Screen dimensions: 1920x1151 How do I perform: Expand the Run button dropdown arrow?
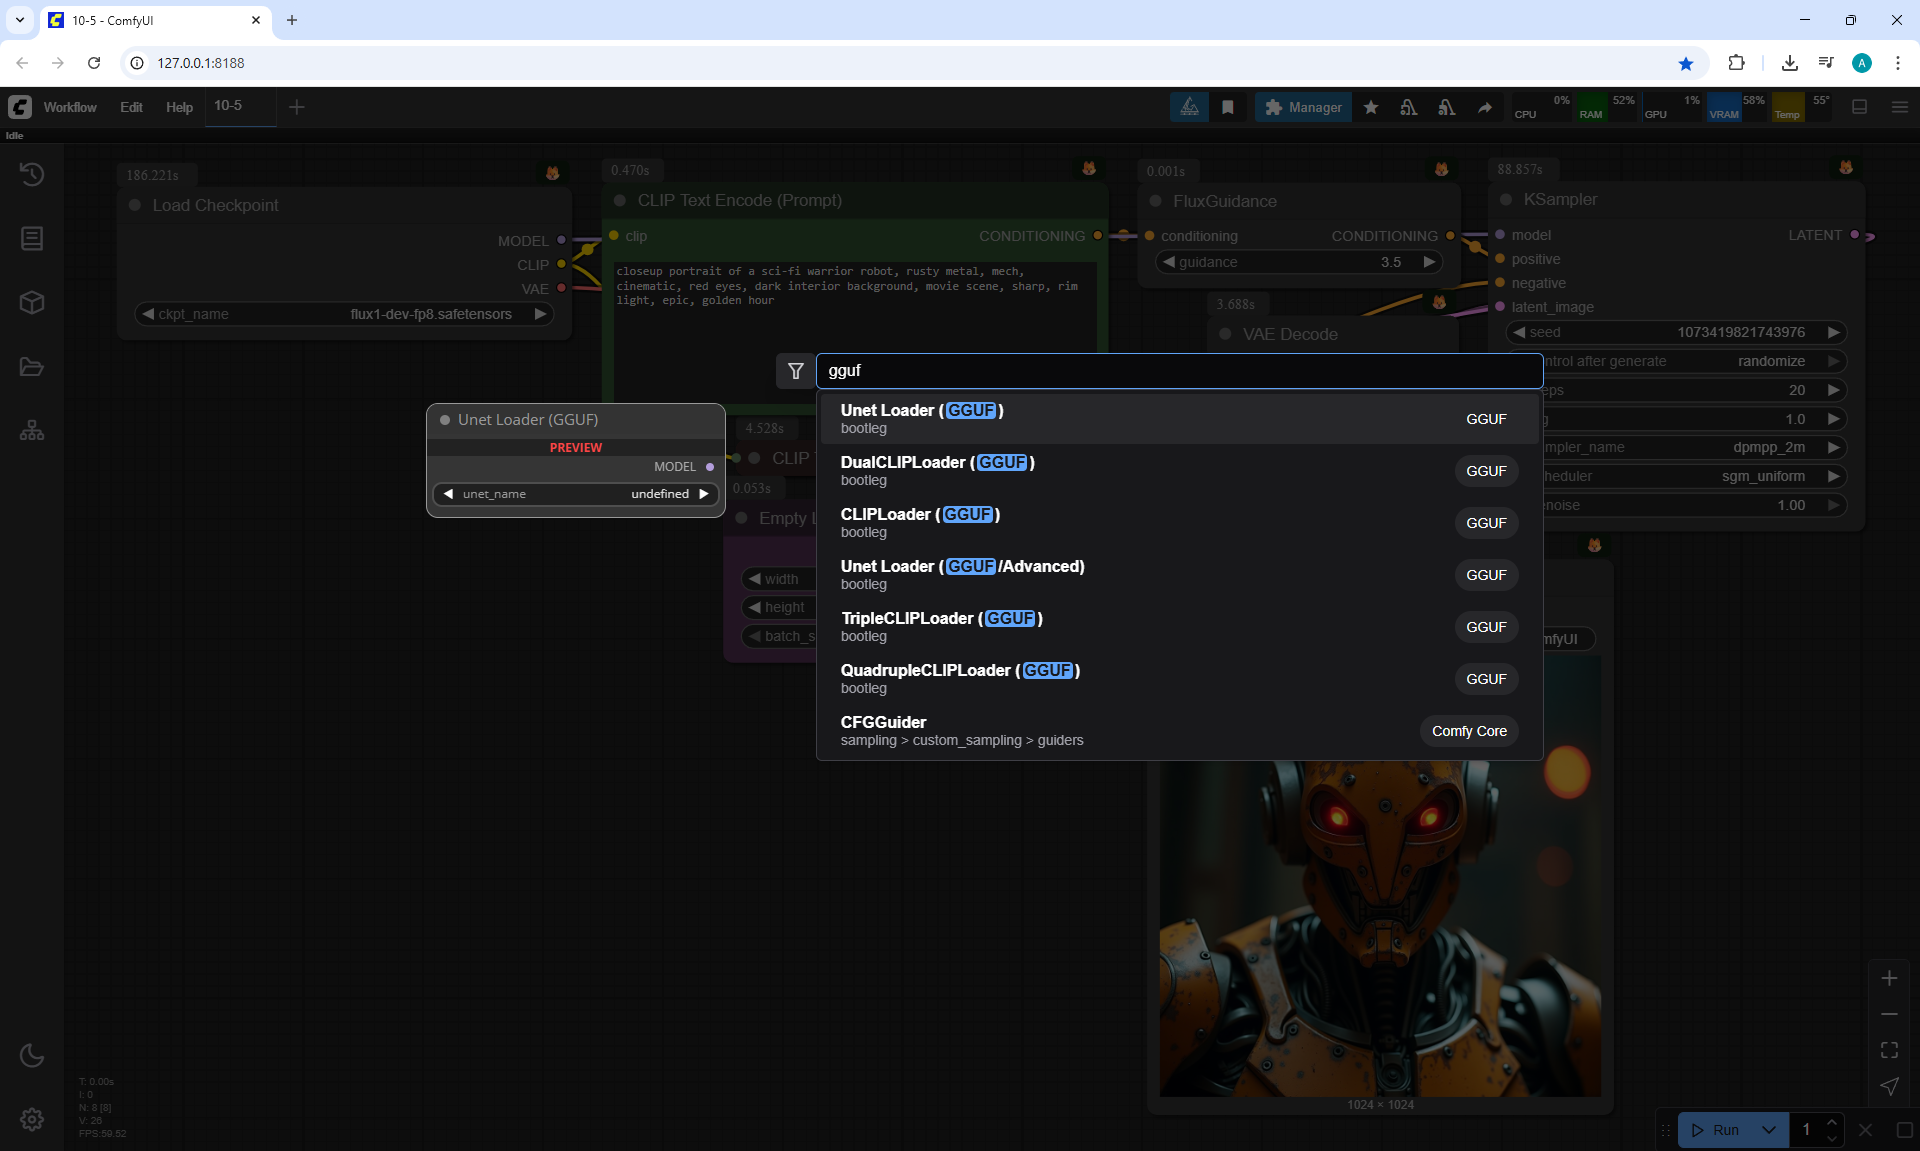pos(1769,1130)
